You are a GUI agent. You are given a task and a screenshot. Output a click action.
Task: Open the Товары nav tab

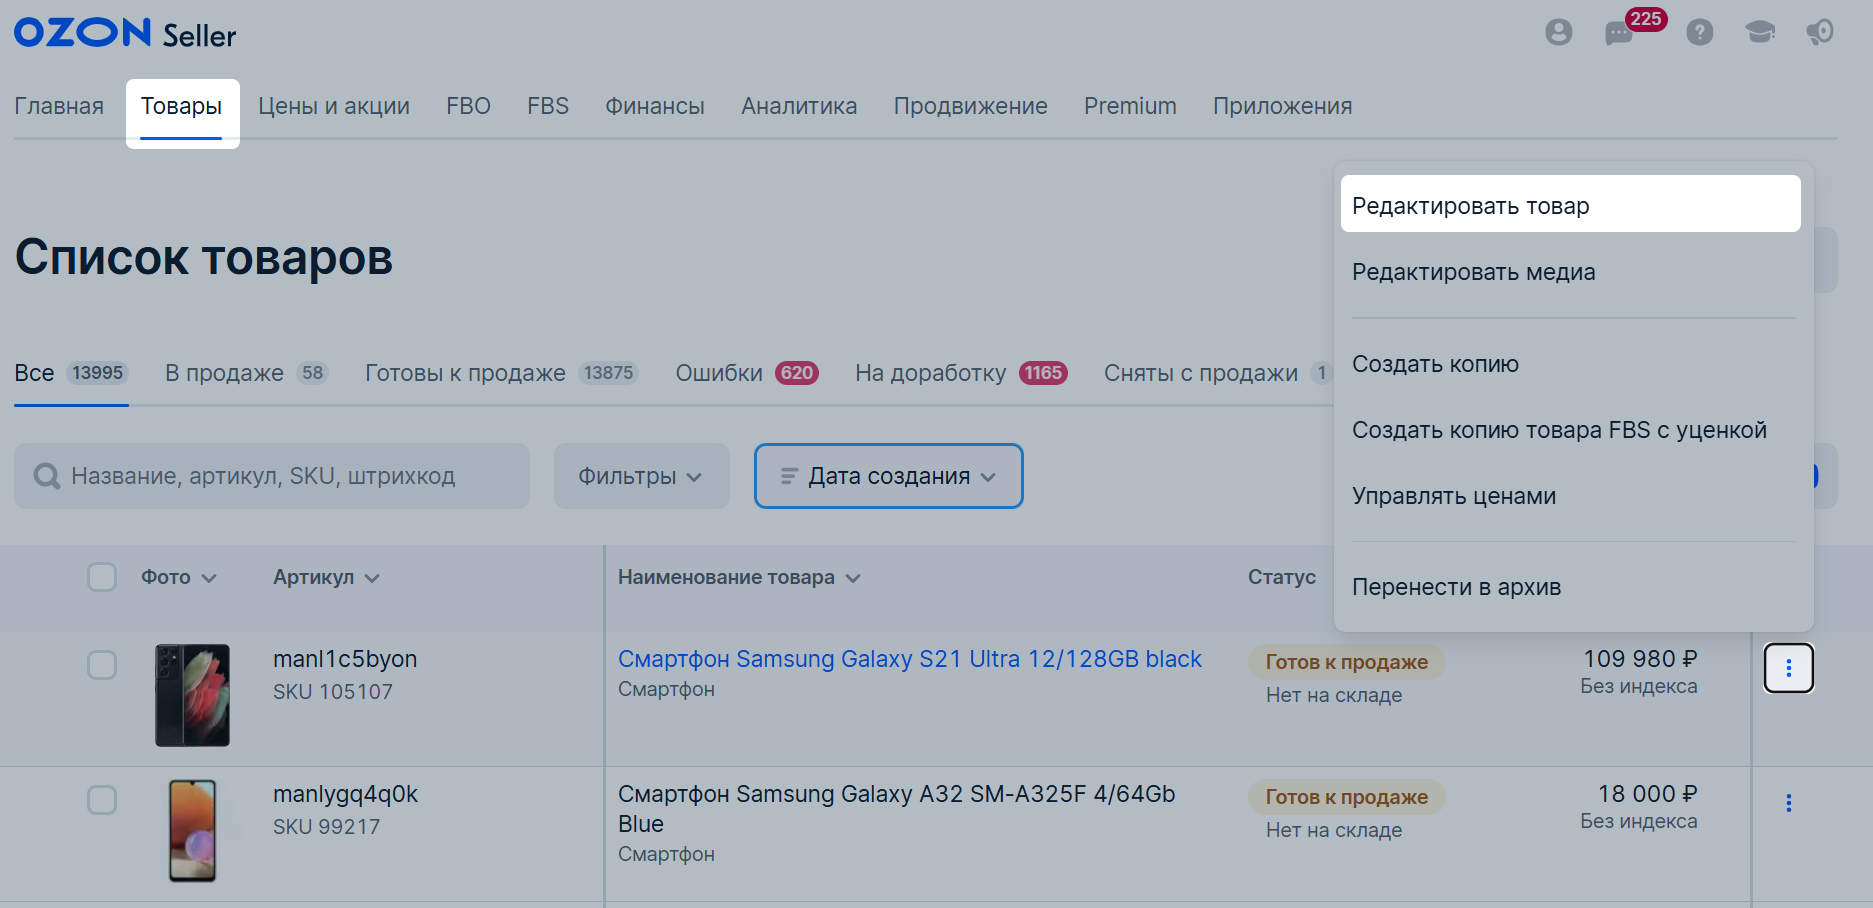tap(182, 106)
